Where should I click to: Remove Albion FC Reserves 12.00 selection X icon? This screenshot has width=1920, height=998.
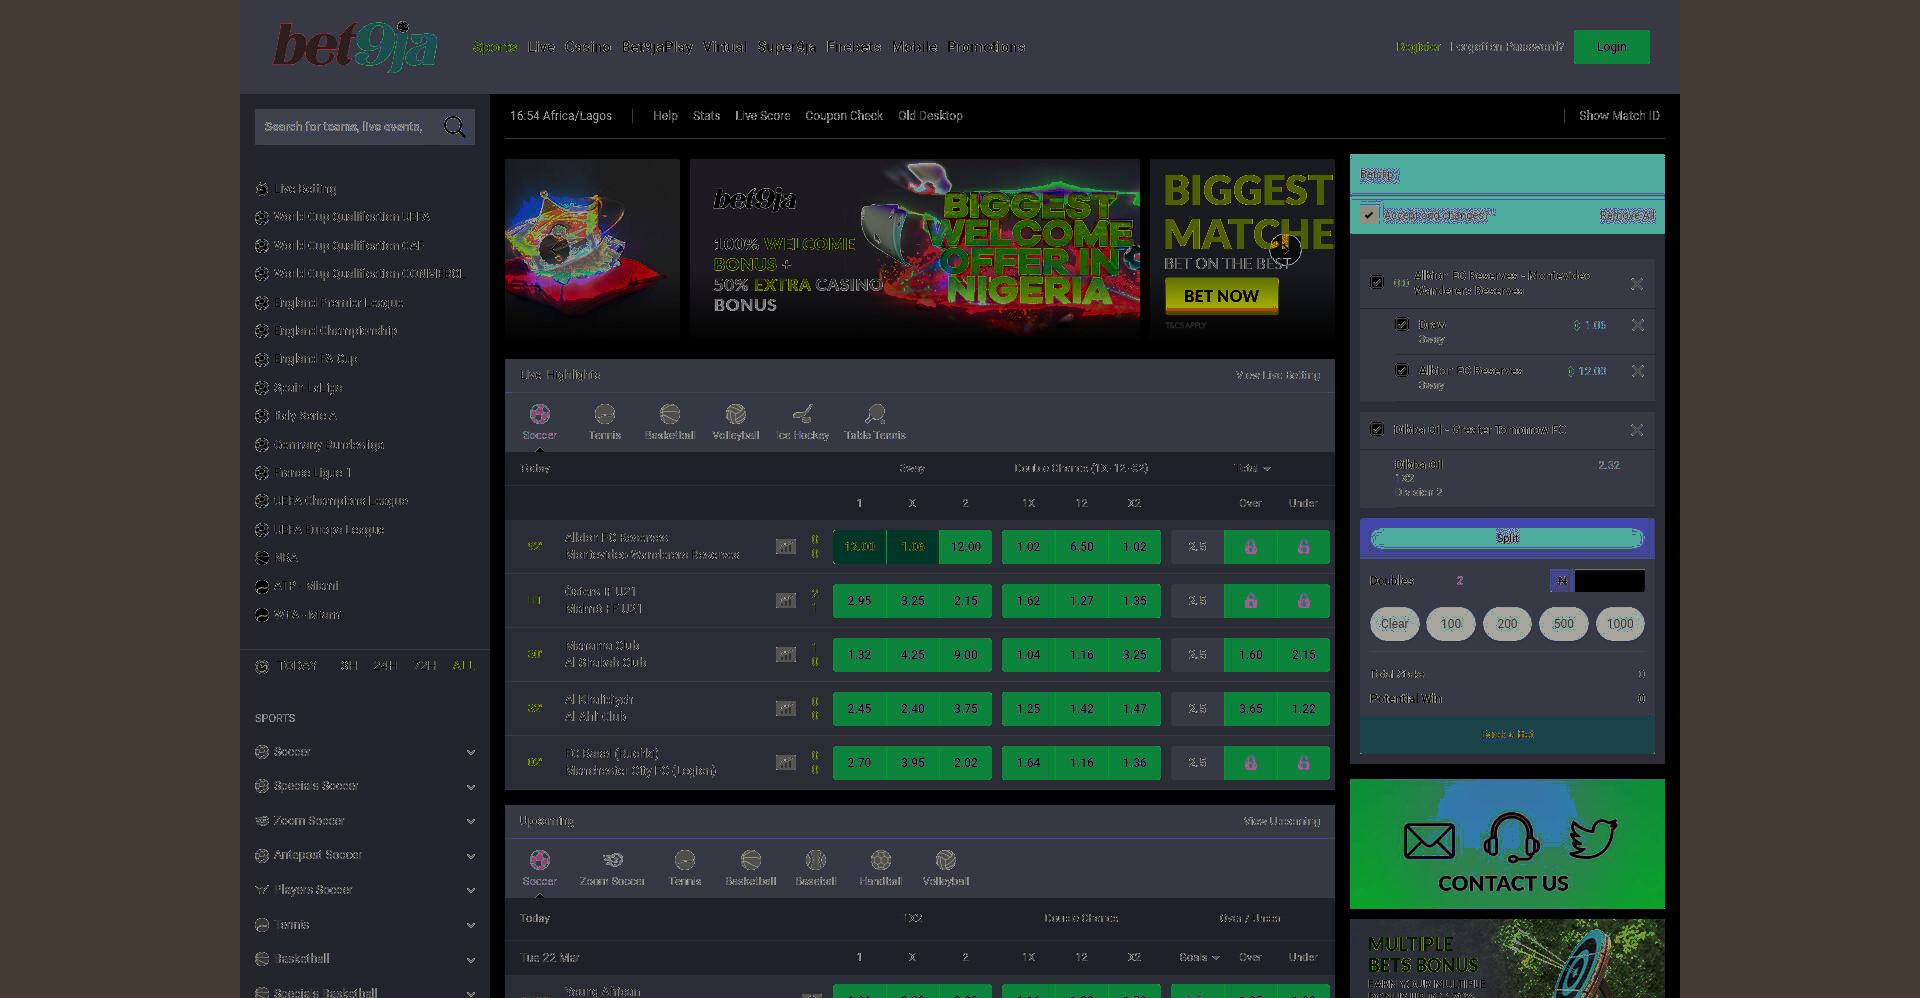[x=1637, y=371]
